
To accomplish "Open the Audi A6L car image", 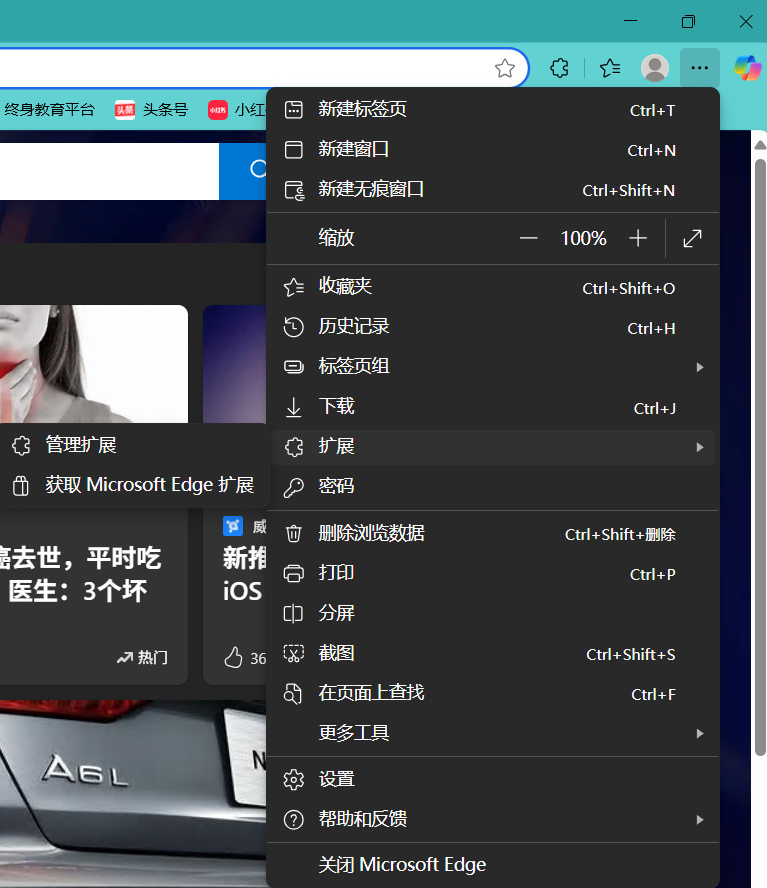I will click(x=133, y=793).
